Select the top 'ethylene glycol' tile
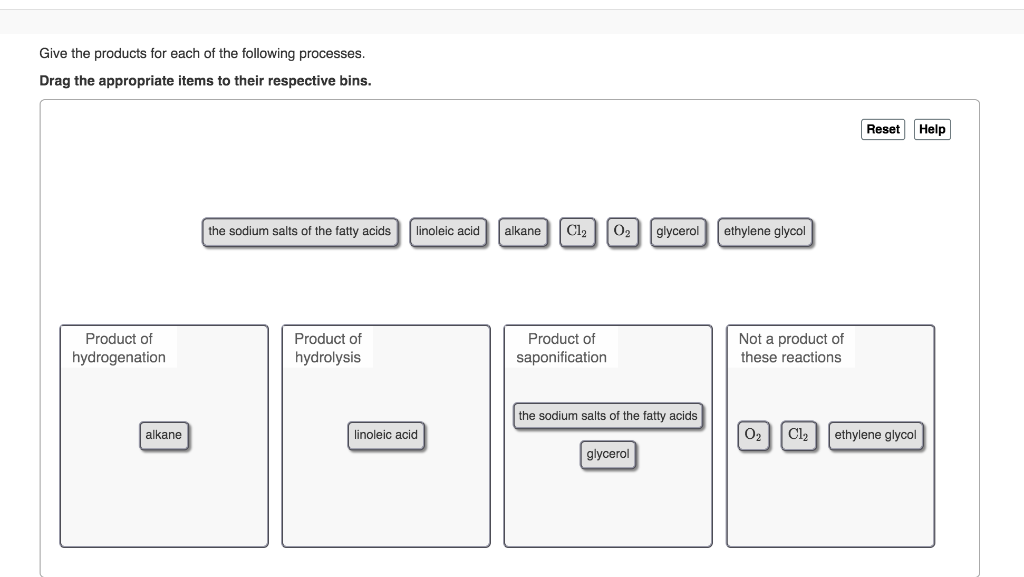Screen dimensions: 1024x577 click(765, 231)
